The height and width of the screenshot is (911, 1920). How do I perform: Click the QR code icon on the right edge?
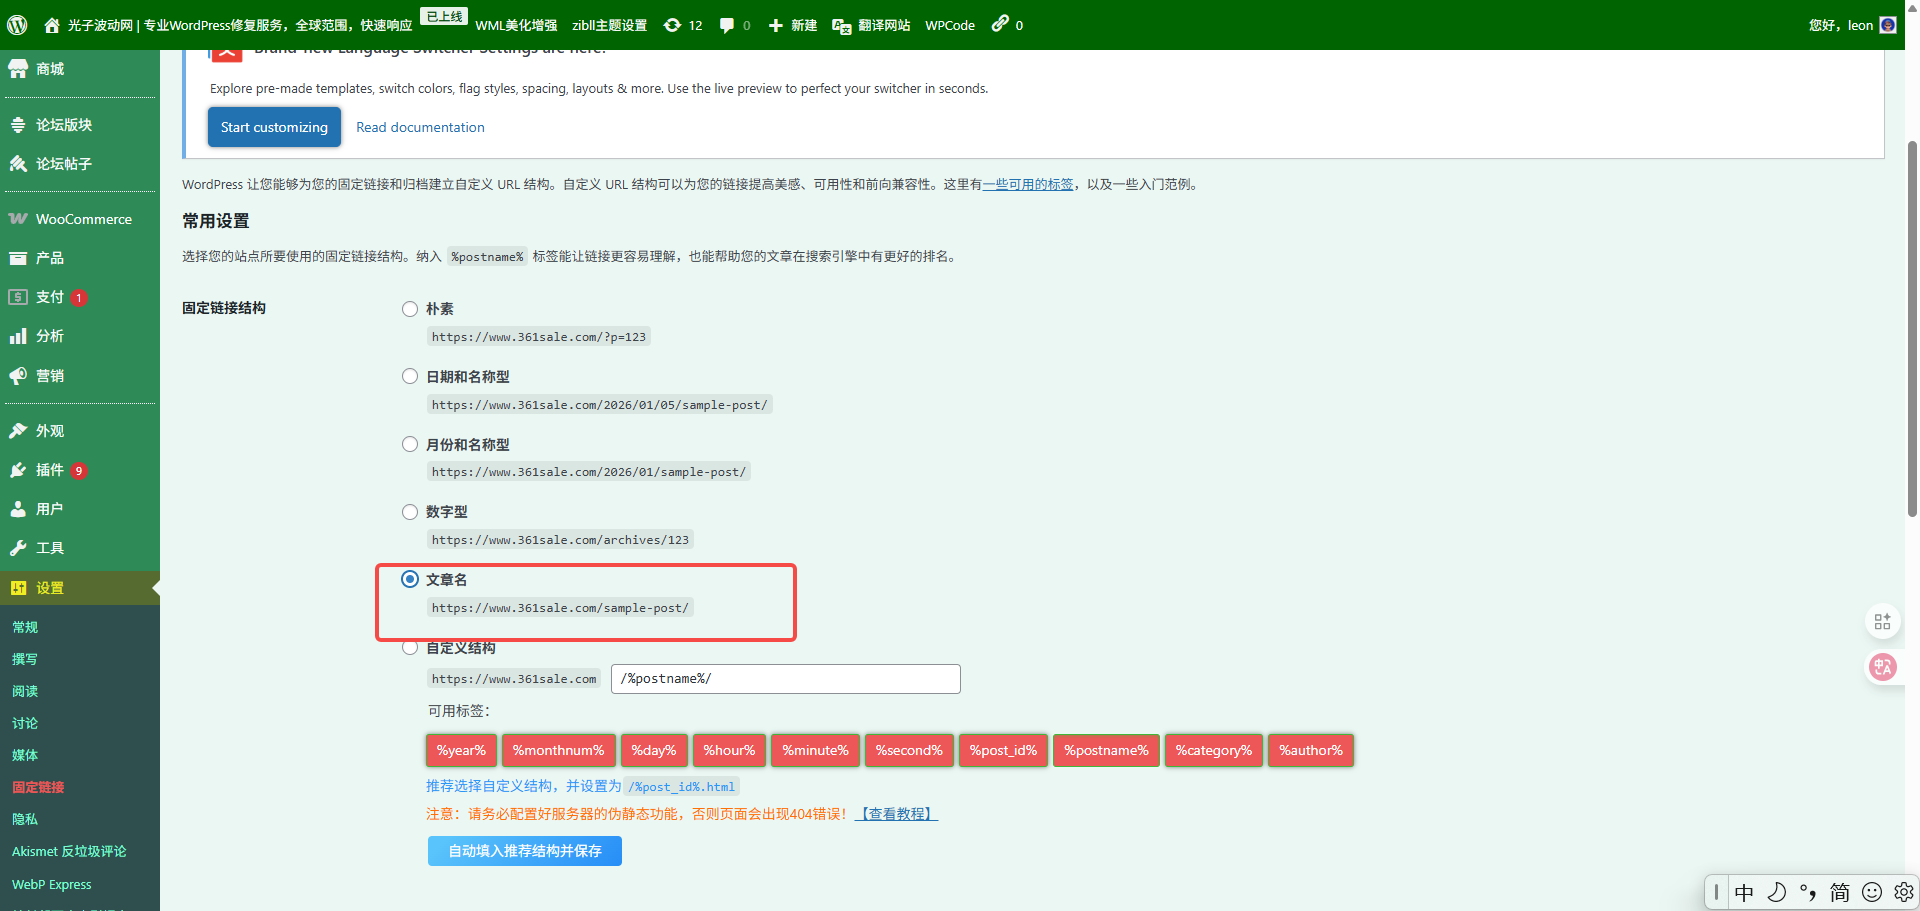click(x=1883, y=621)
